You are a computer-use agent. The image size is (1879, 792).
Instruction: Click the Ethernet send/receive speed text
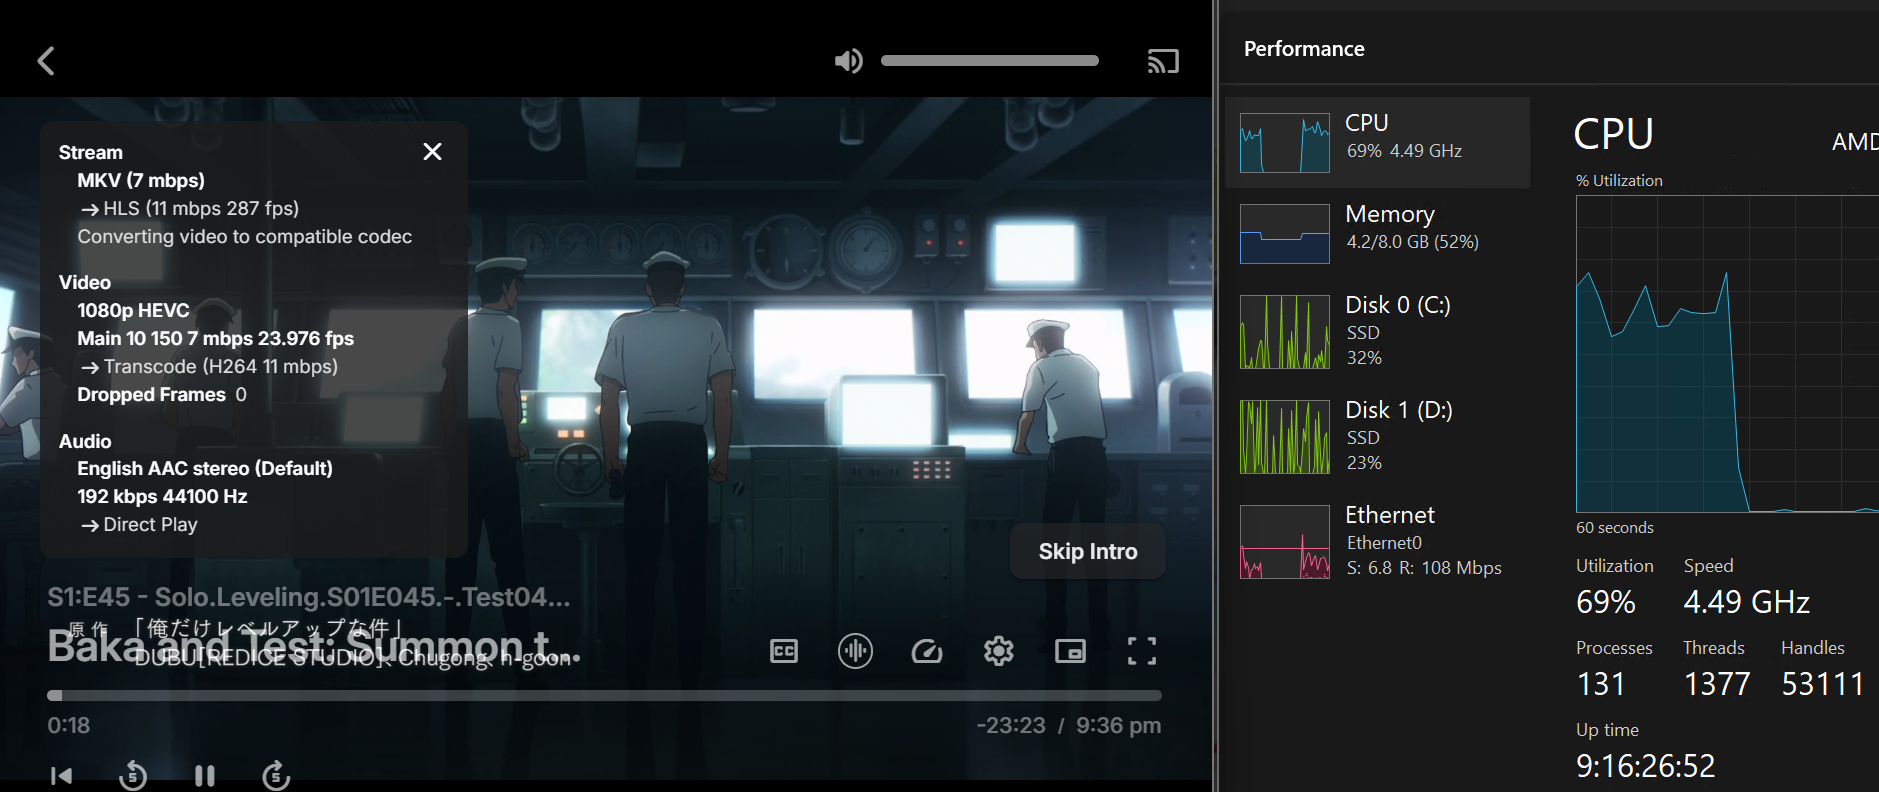(x=1424, y=568)
